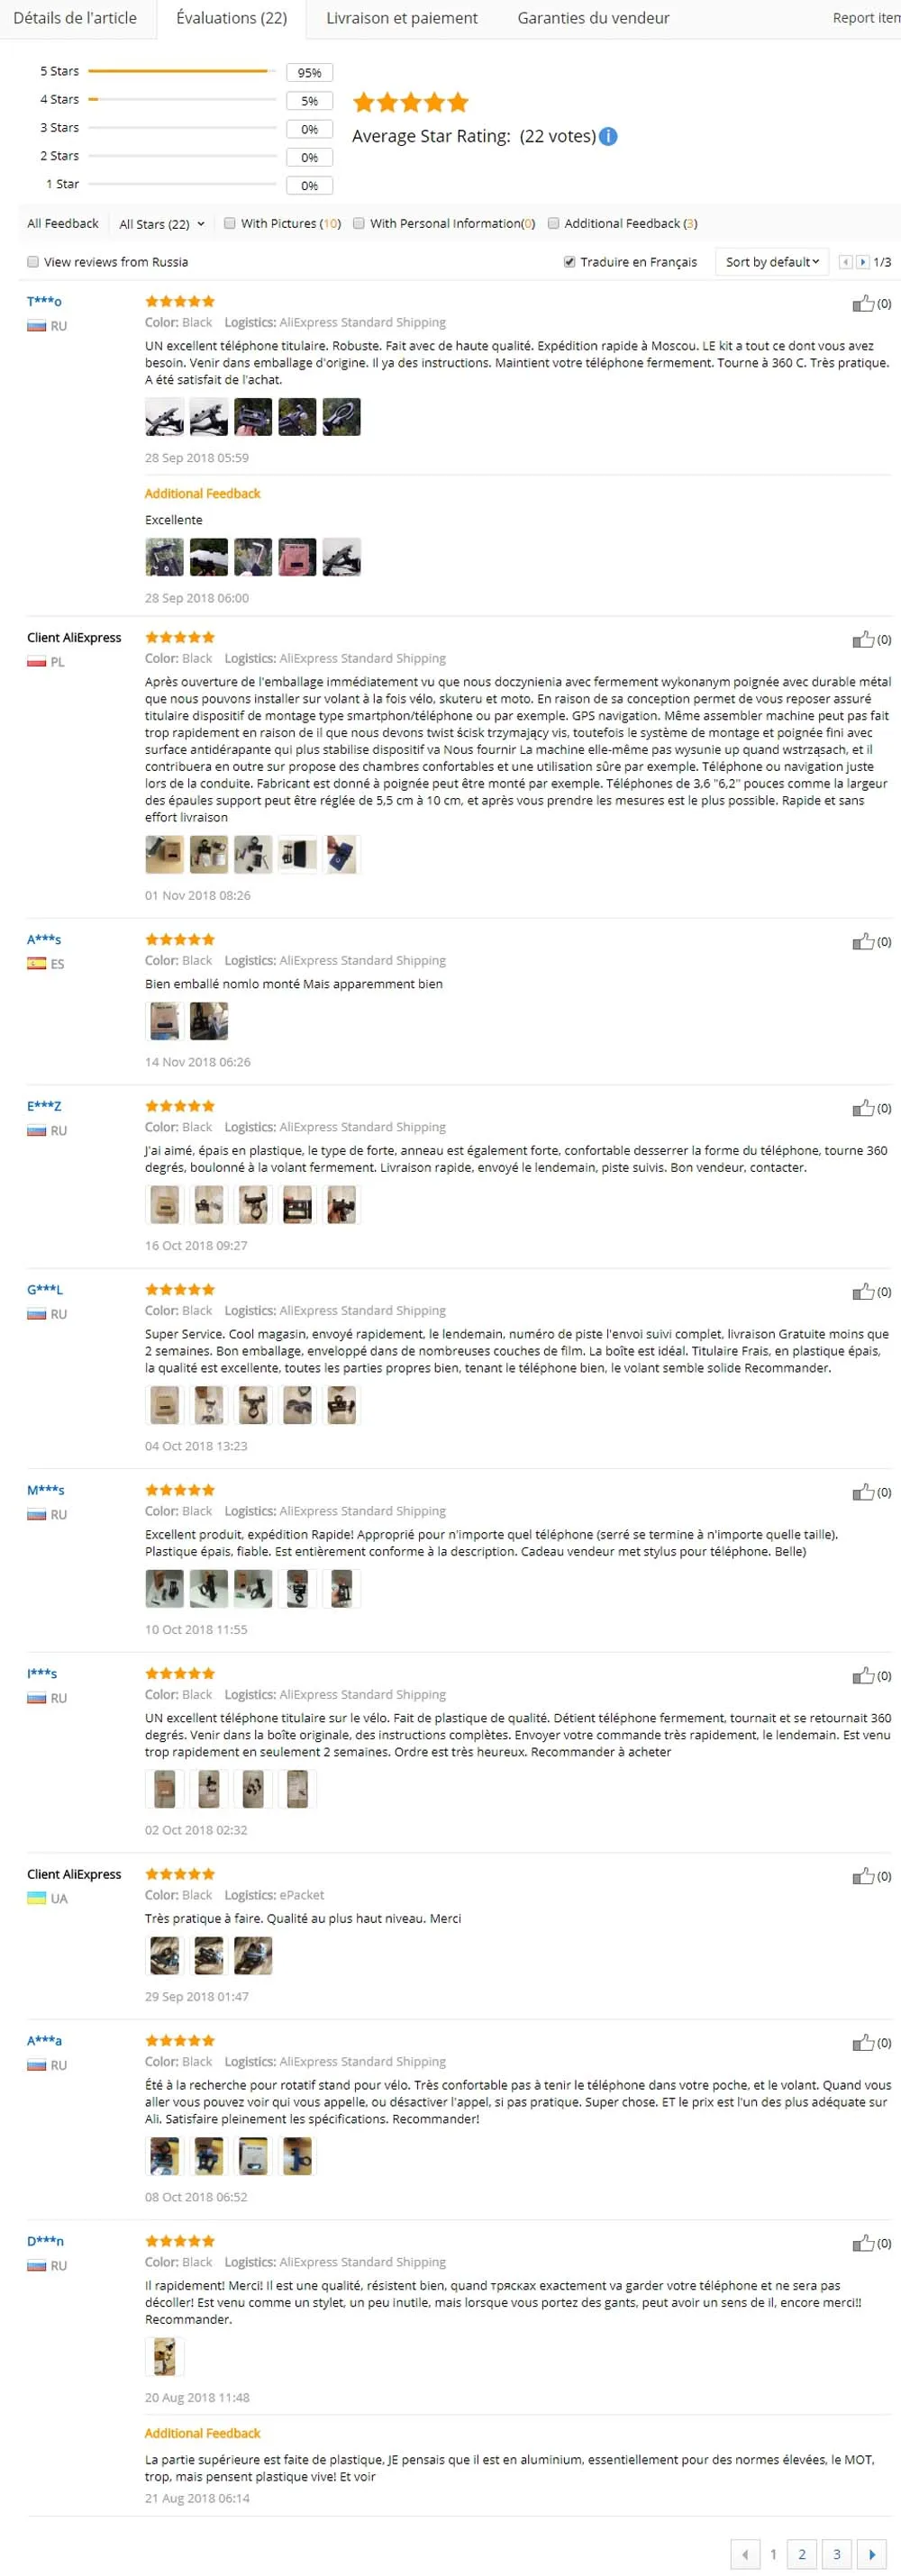Go to page 2 of reviews
This screenshot has height=2576, width=901.
click(x=802, y=2553)
